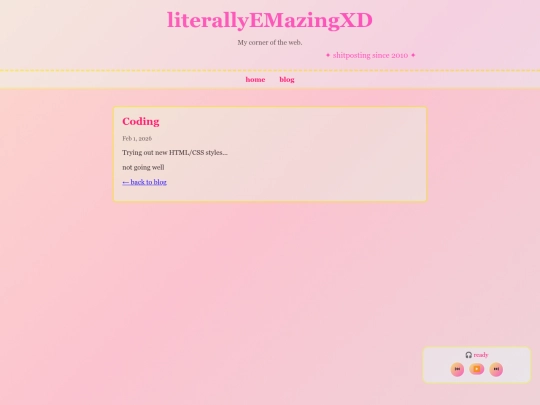Click the 'shitposting since 2010' marquee text

click(x=370, y=55)
